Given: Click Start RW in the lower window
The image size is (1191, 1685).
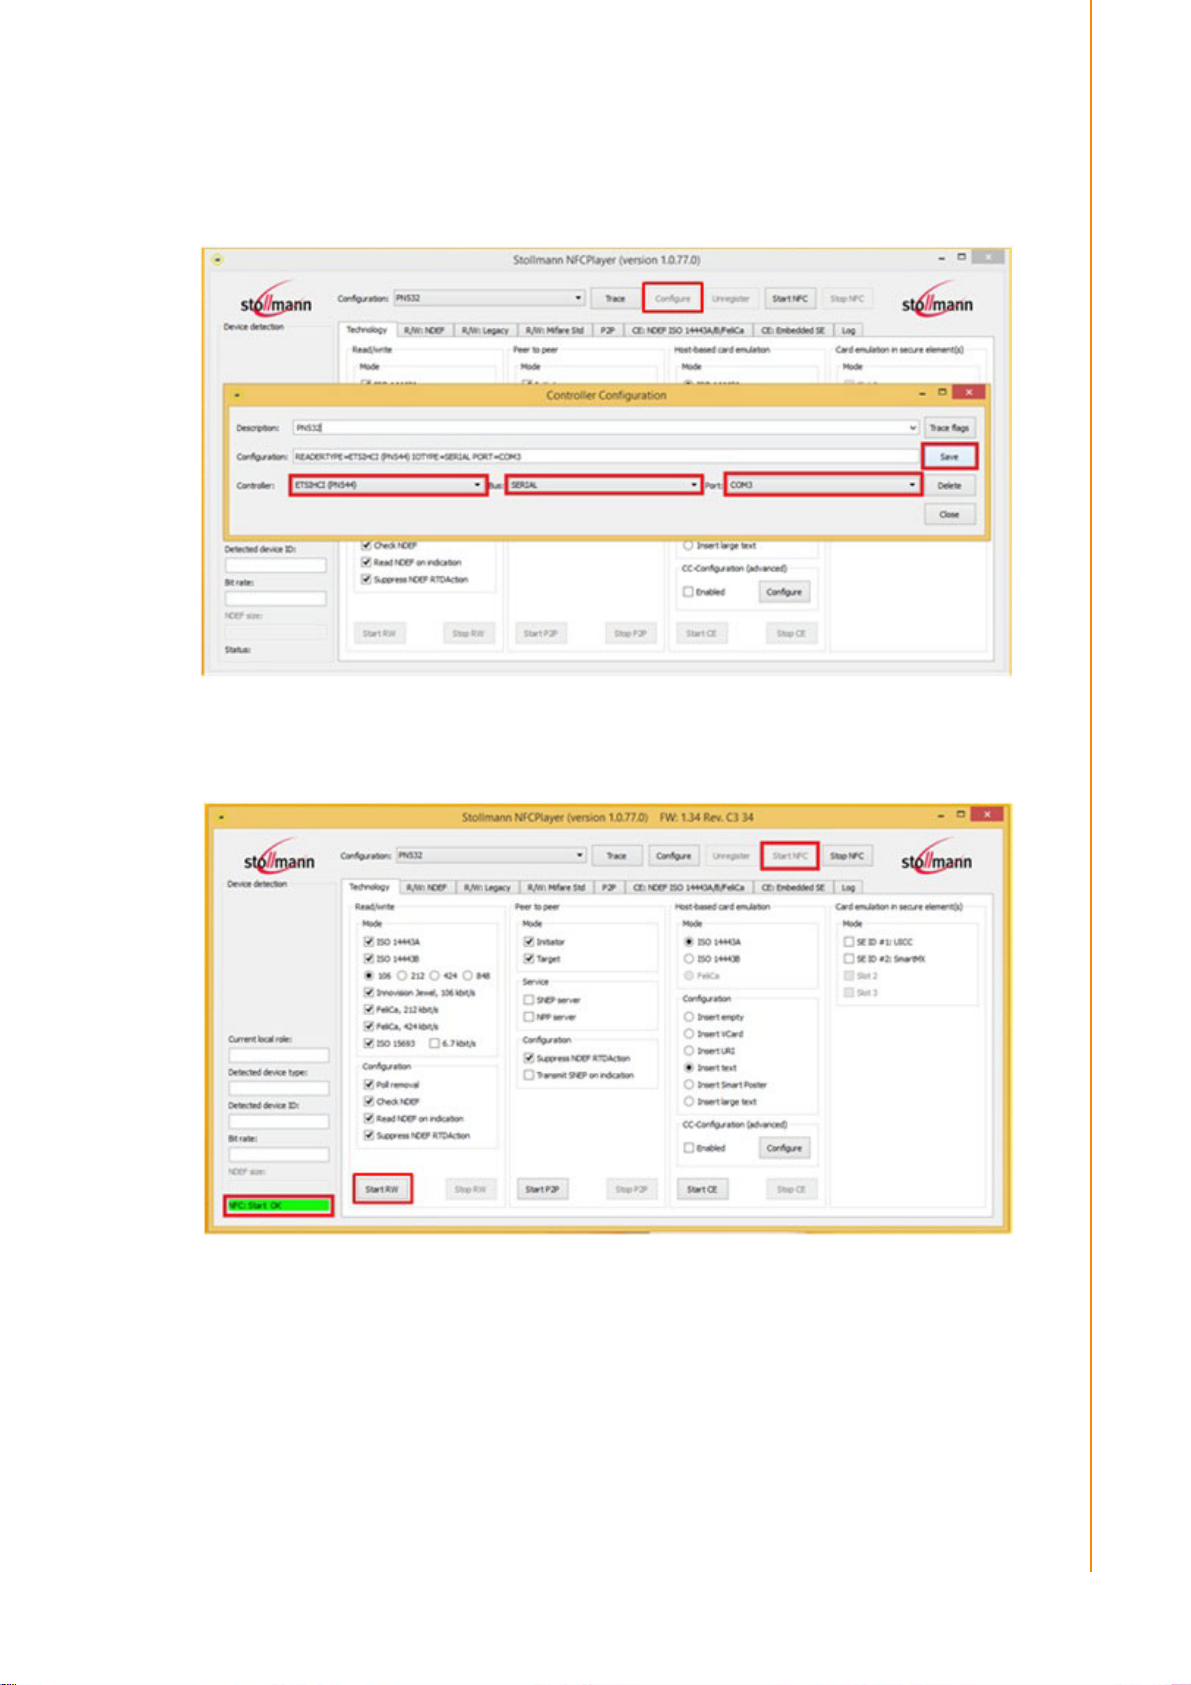Looking at the screenshot, I should pyautogui.click(x=382, y=1189).
